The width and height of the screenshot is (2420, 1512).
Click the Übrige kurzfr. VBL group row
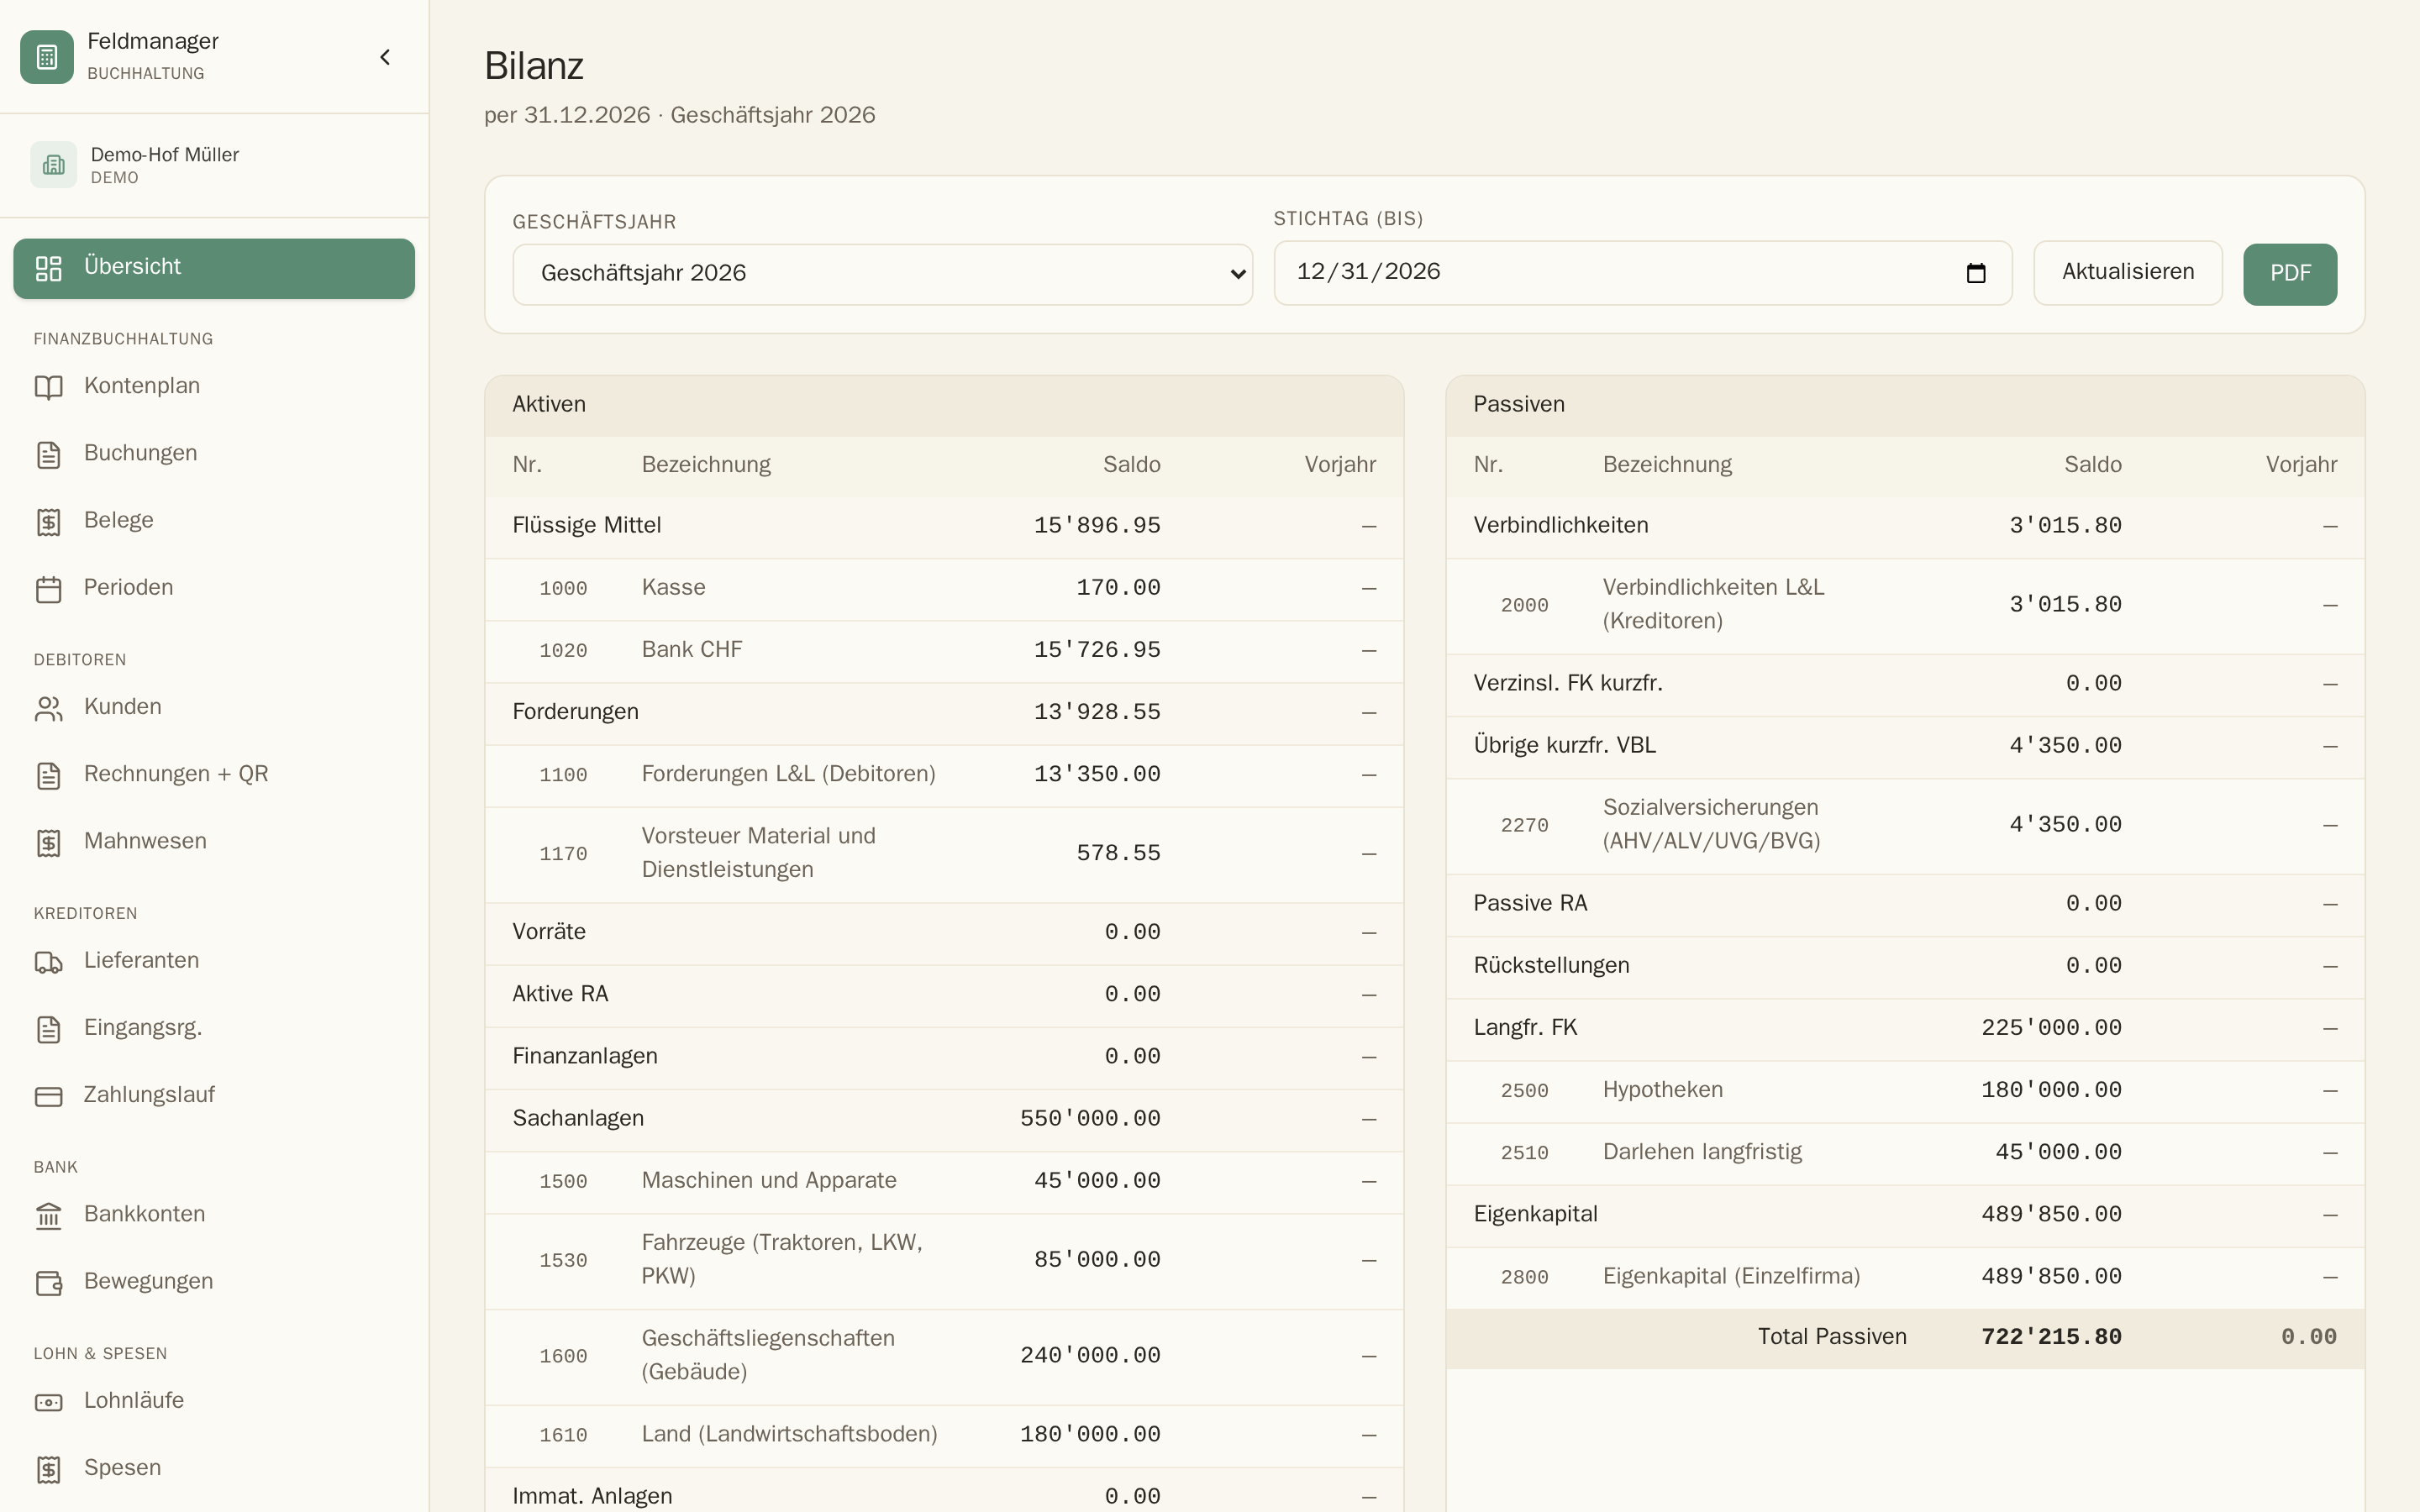click(1905, 747)
